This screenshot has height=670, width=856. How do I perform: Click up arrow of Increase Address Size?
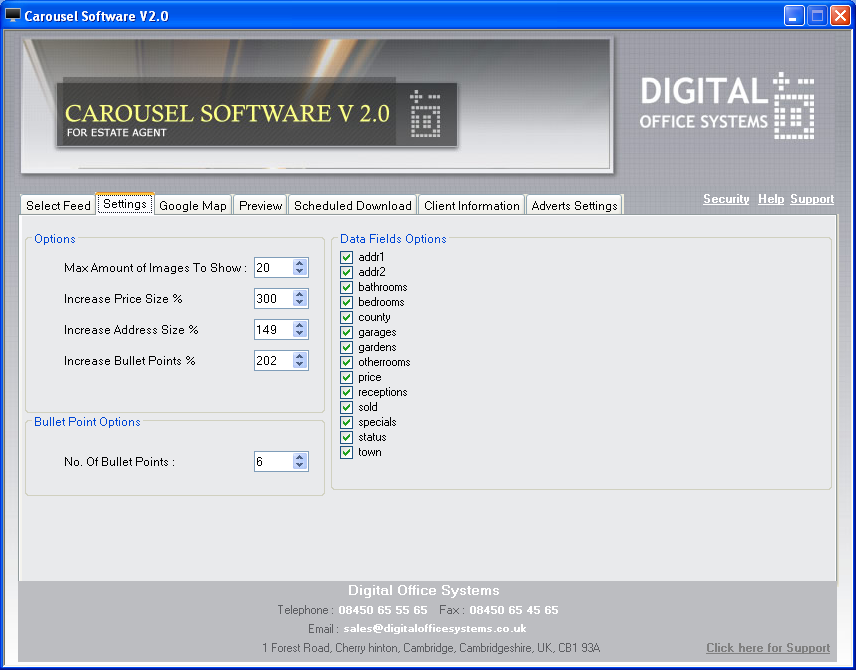(x=299, y=325)
